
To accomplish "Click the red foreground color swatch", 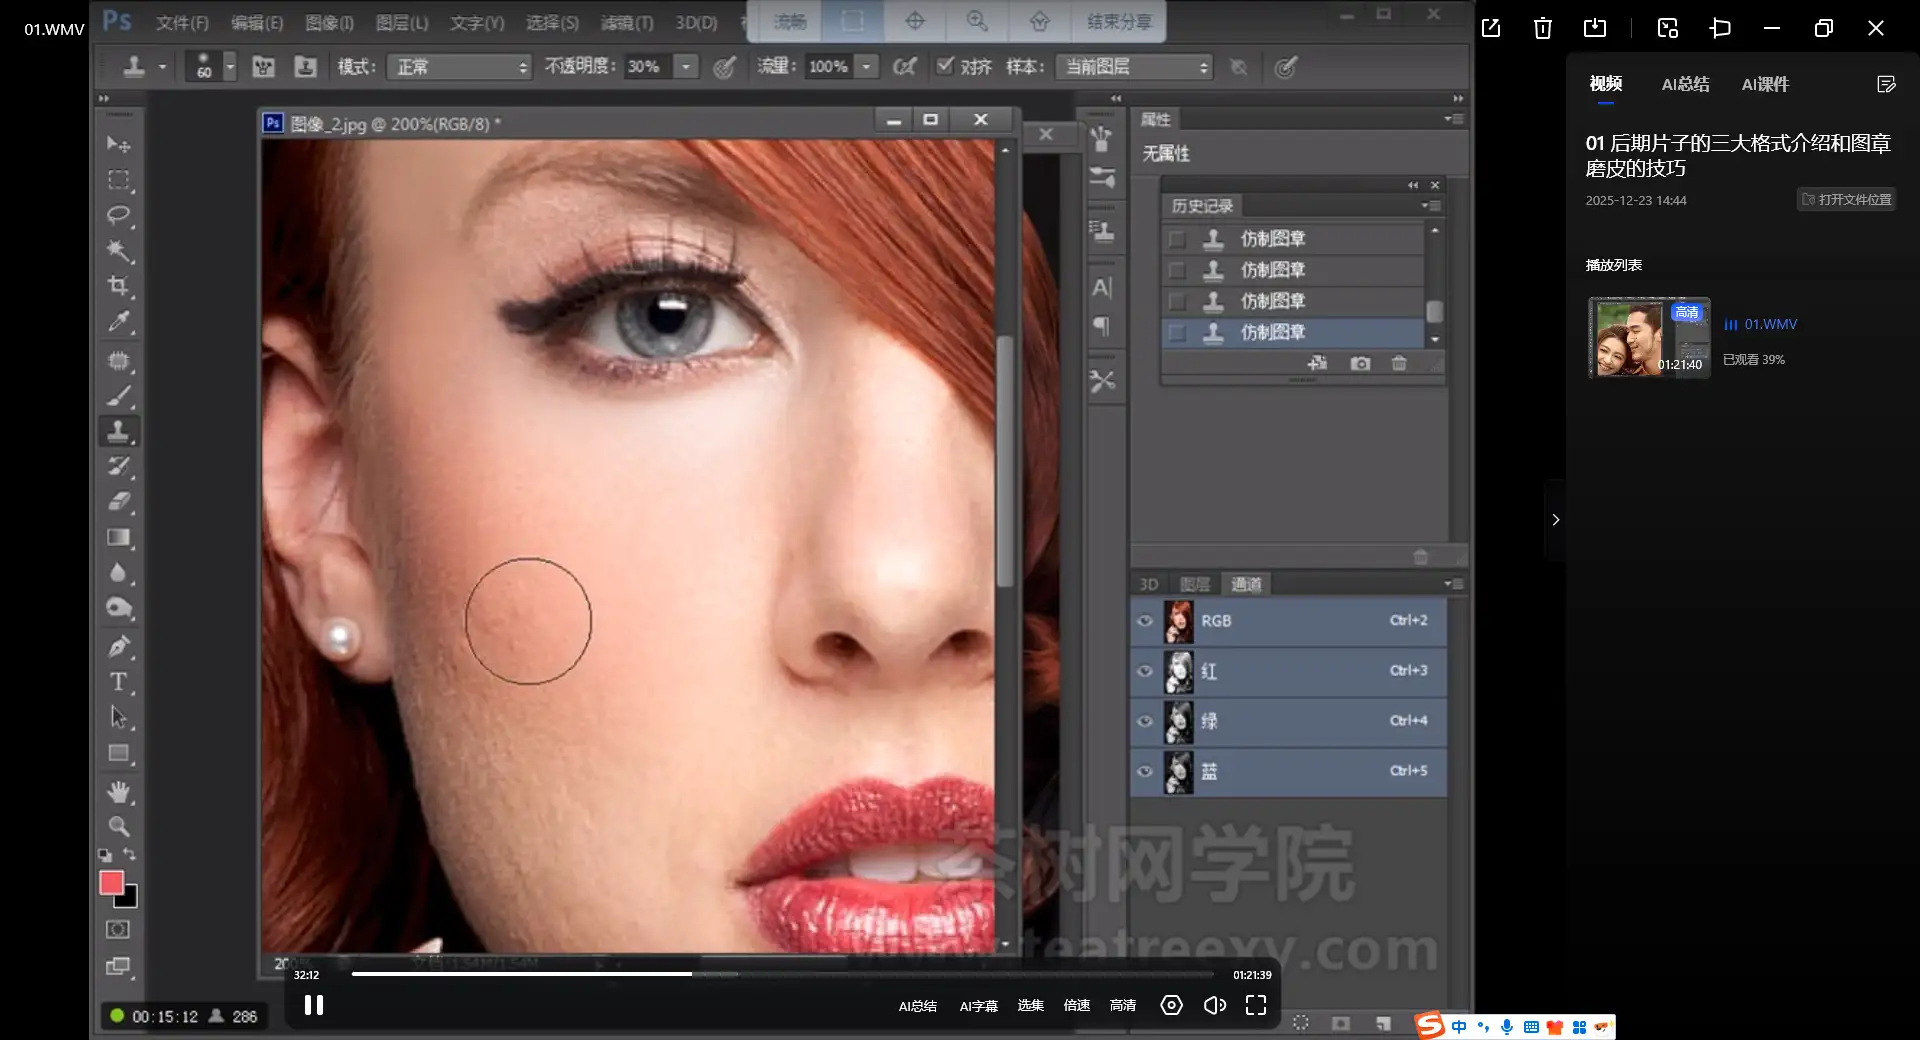I will tap(111, 883).
